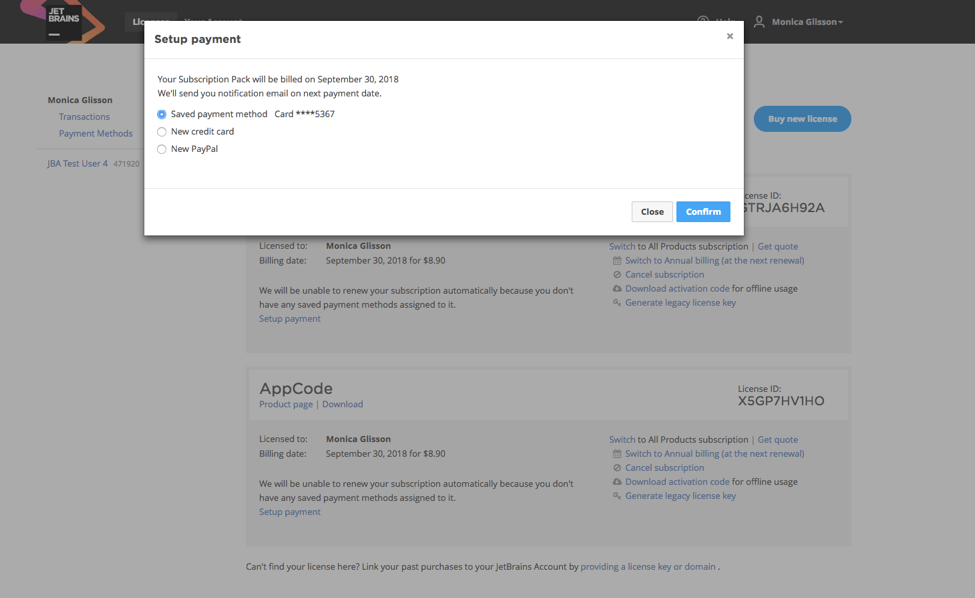Select New PayPal radio button

tap(162, 149)
